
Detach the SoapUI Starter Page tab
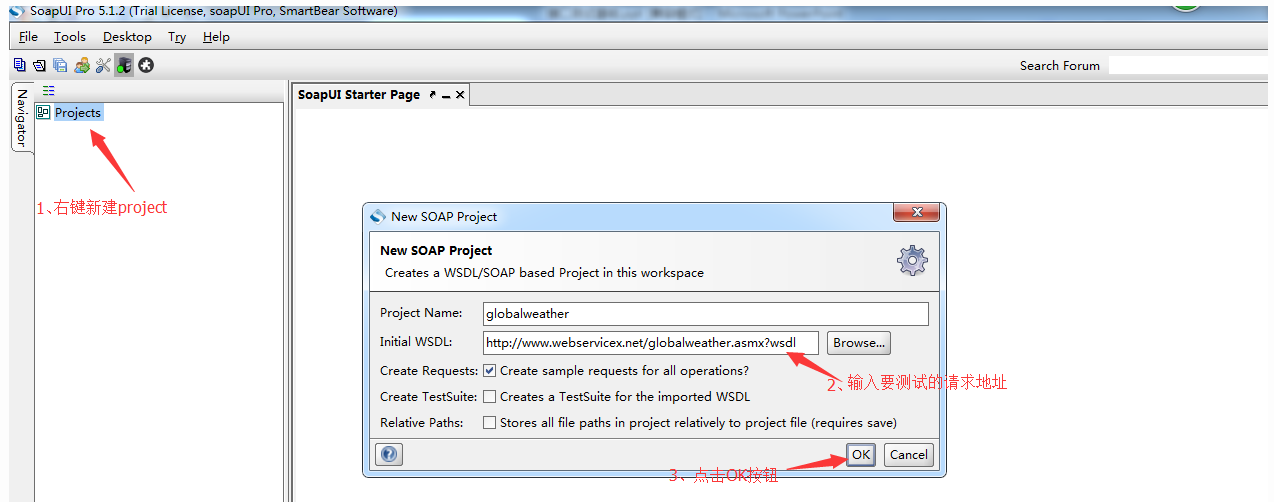(432, 95)
